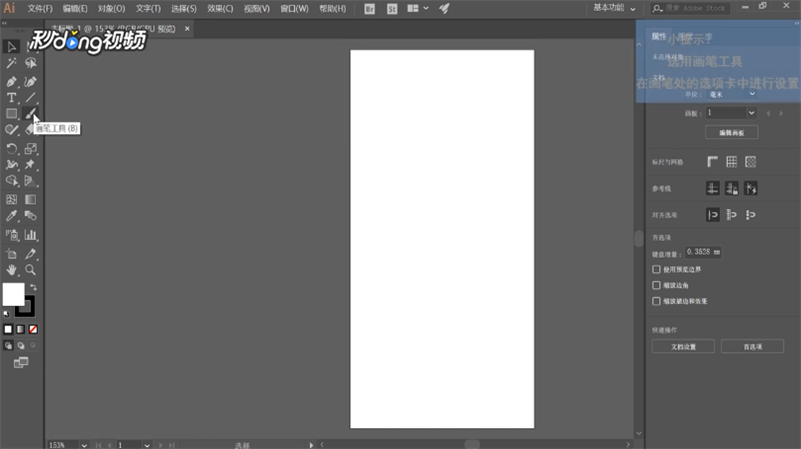
Task: Toggle snap to point option
Action: tap(713, 215)
